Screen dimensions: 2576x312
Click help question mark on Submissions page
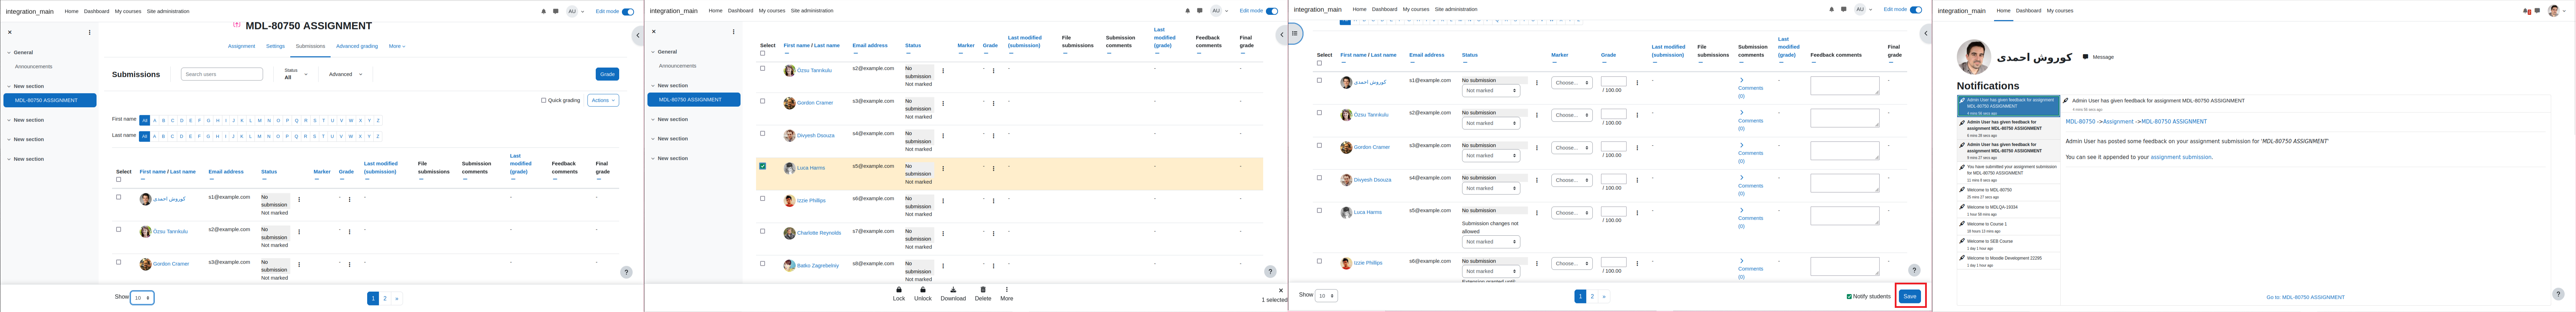click(626, 272)
